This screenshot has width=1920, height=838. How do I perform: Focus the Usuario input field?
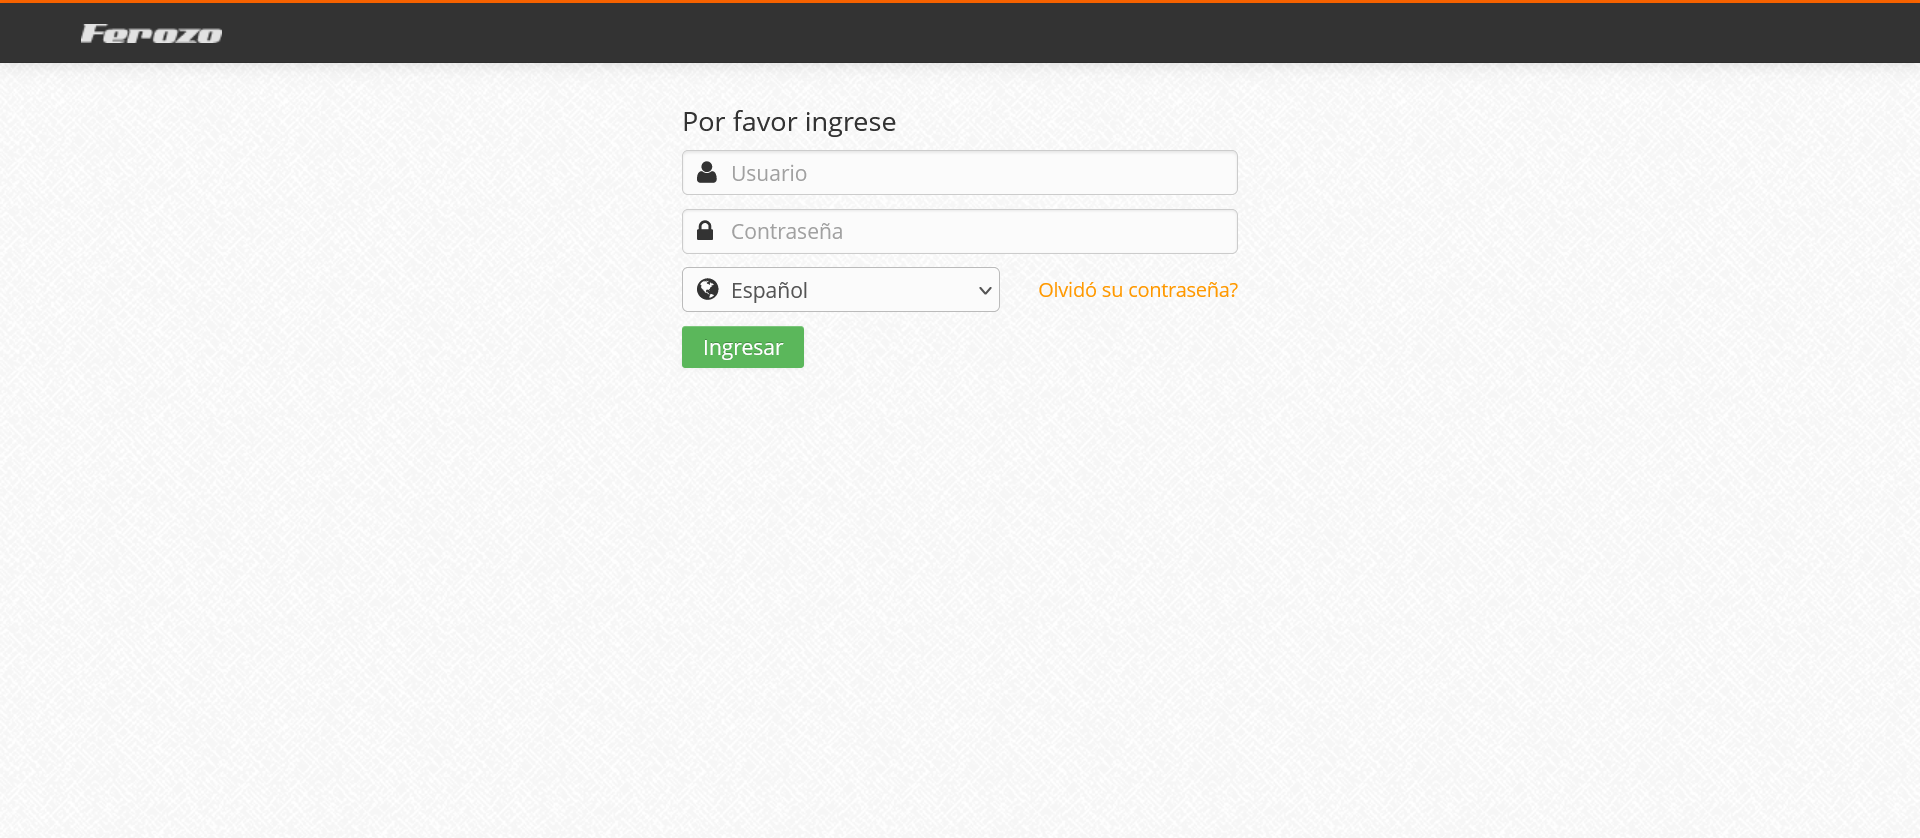(960, 173)
